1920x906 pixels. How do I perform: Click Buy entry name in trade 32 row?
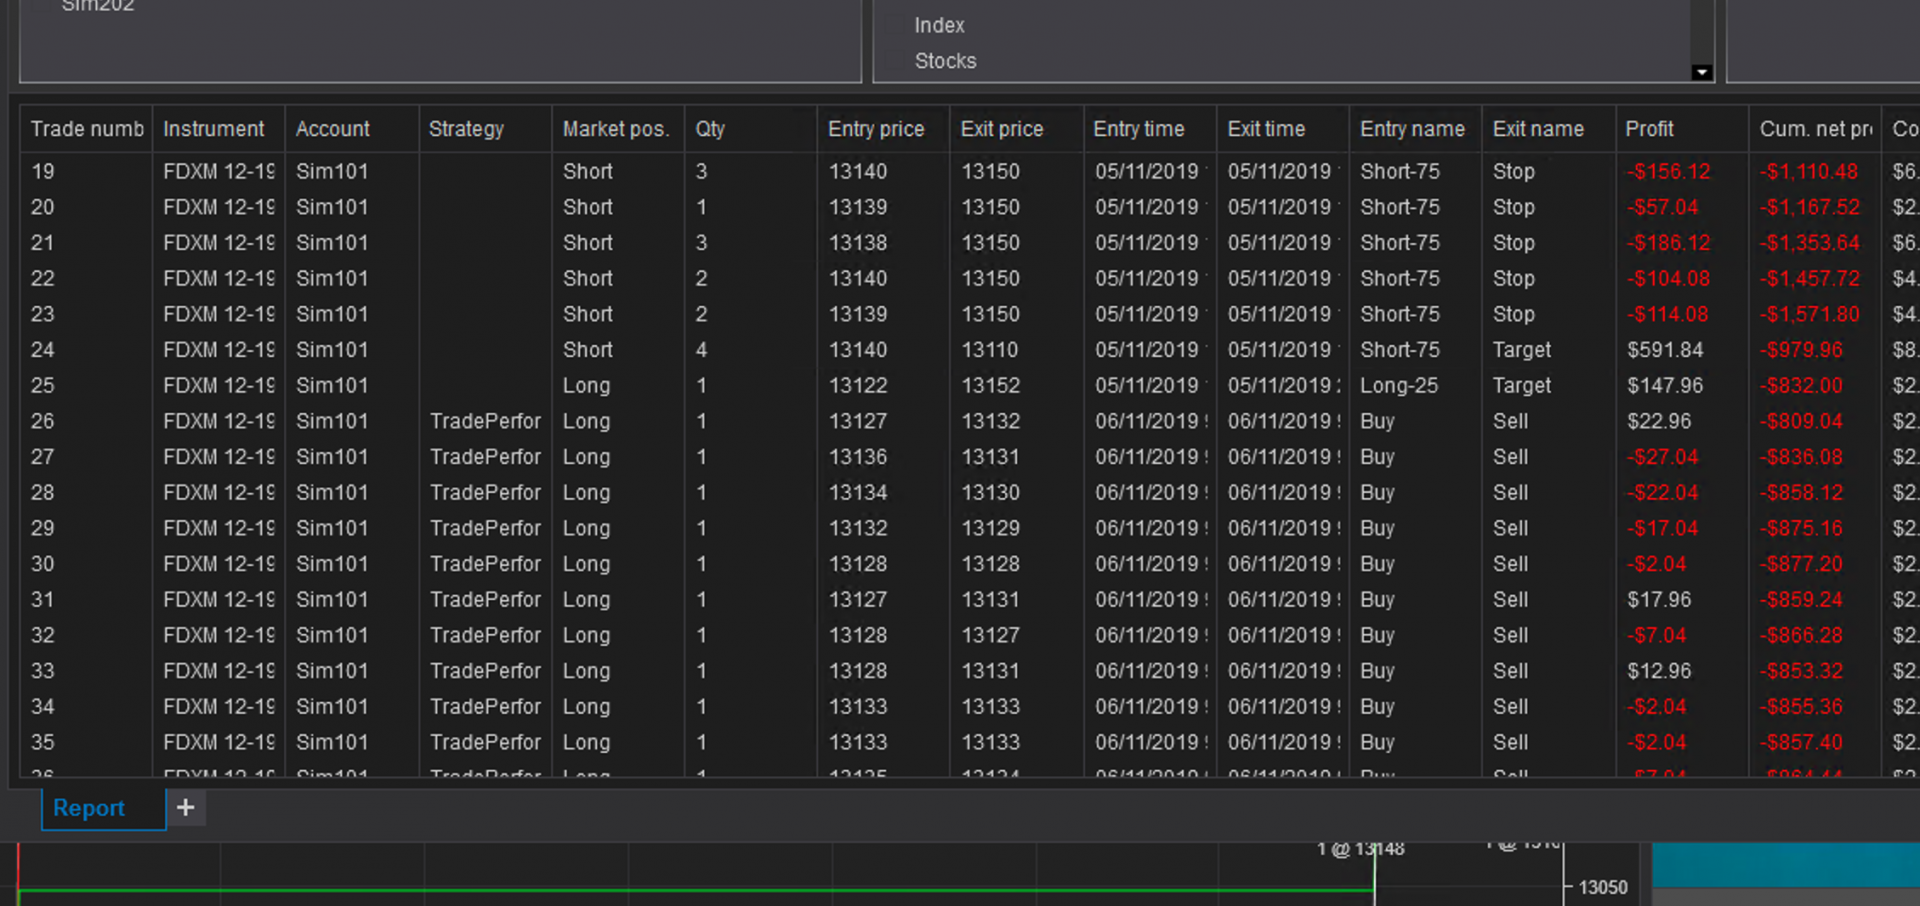click(1377, 636)
